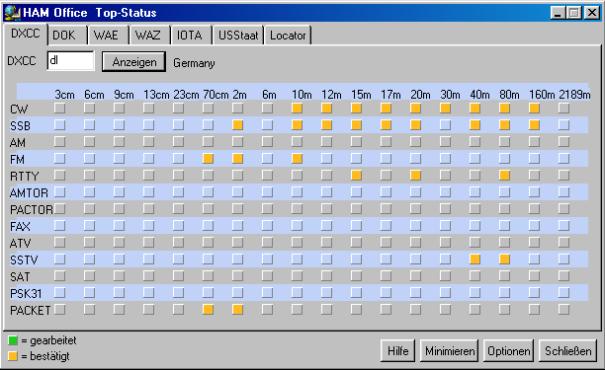Toggle the SSB 2m status box
This screenshot has width=605, height=370.
coord(238,125)
